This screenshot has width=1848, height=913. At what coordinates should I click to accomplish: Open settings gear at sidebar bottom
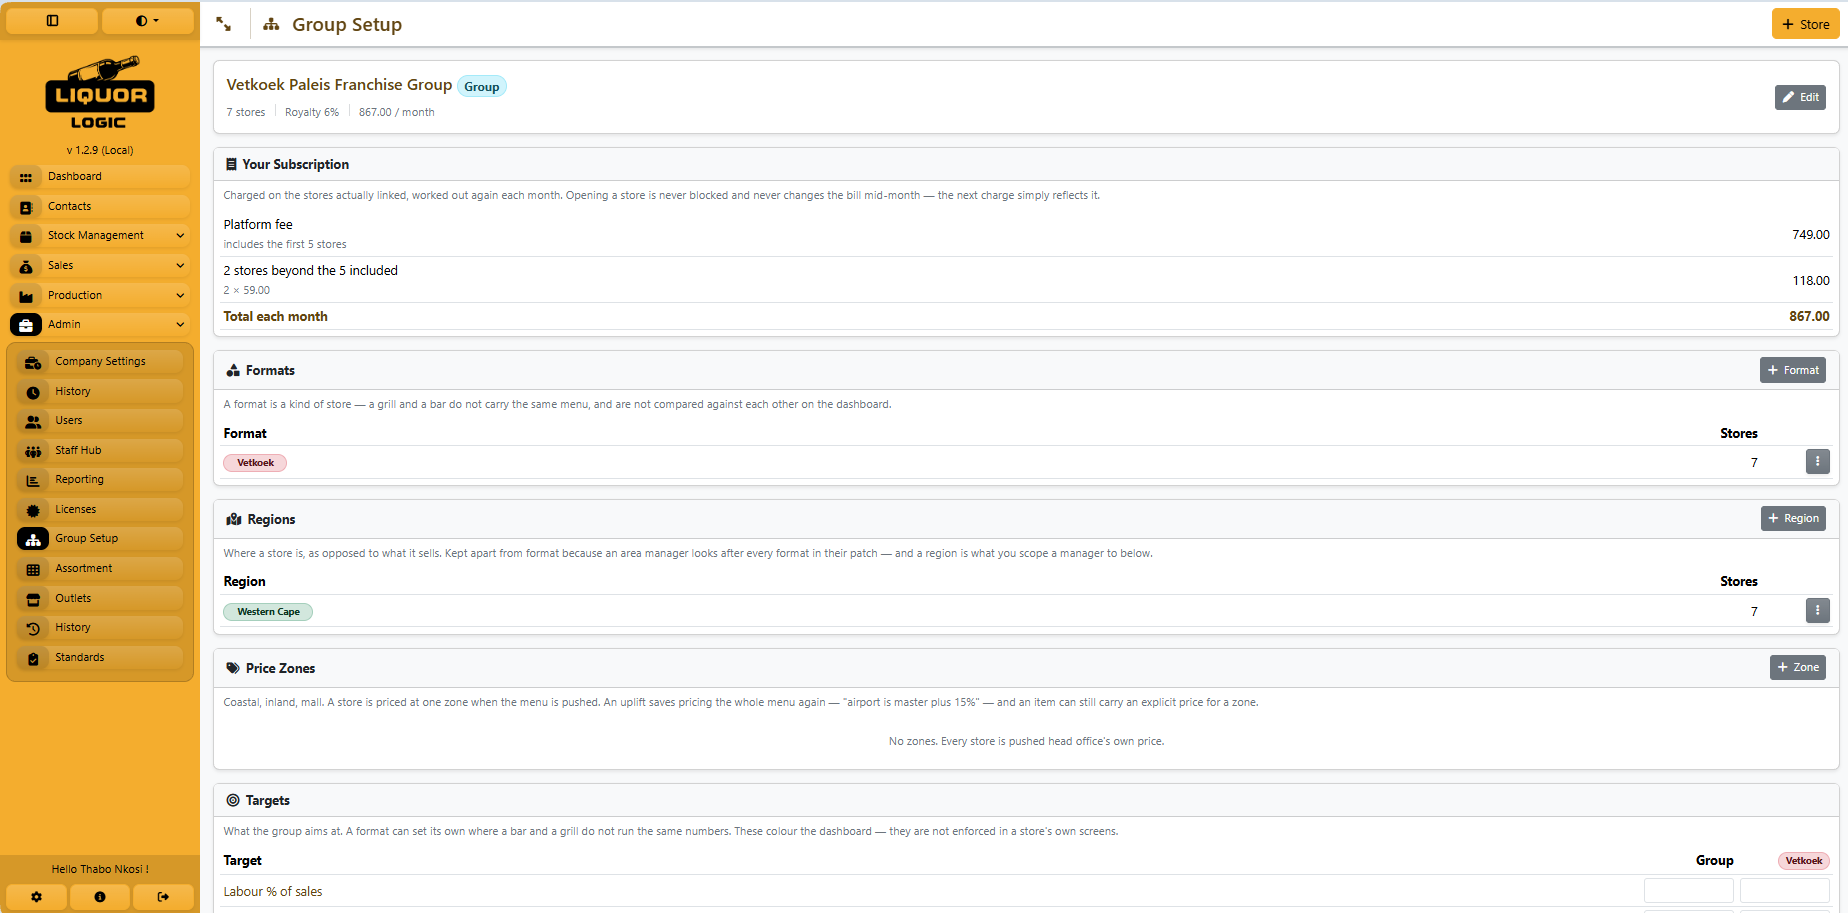coord(36,897)
